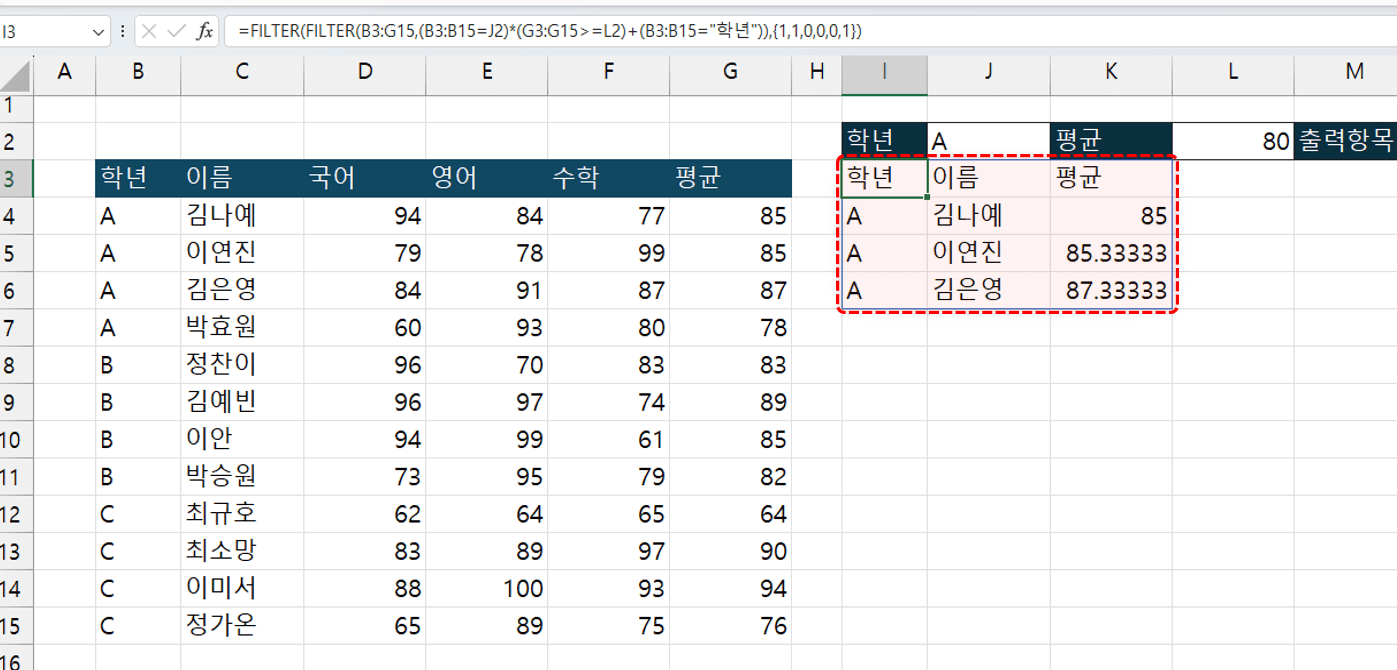
Task: Select column B header
Action: click(x=138, y=72)
